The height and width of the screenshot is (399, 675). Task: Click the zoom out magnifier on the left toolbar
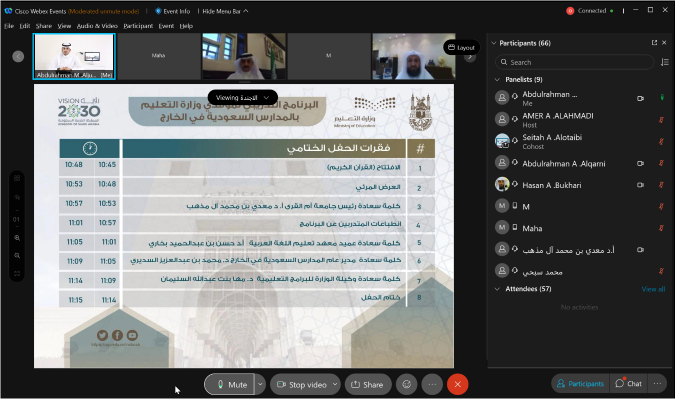[17, 256]
